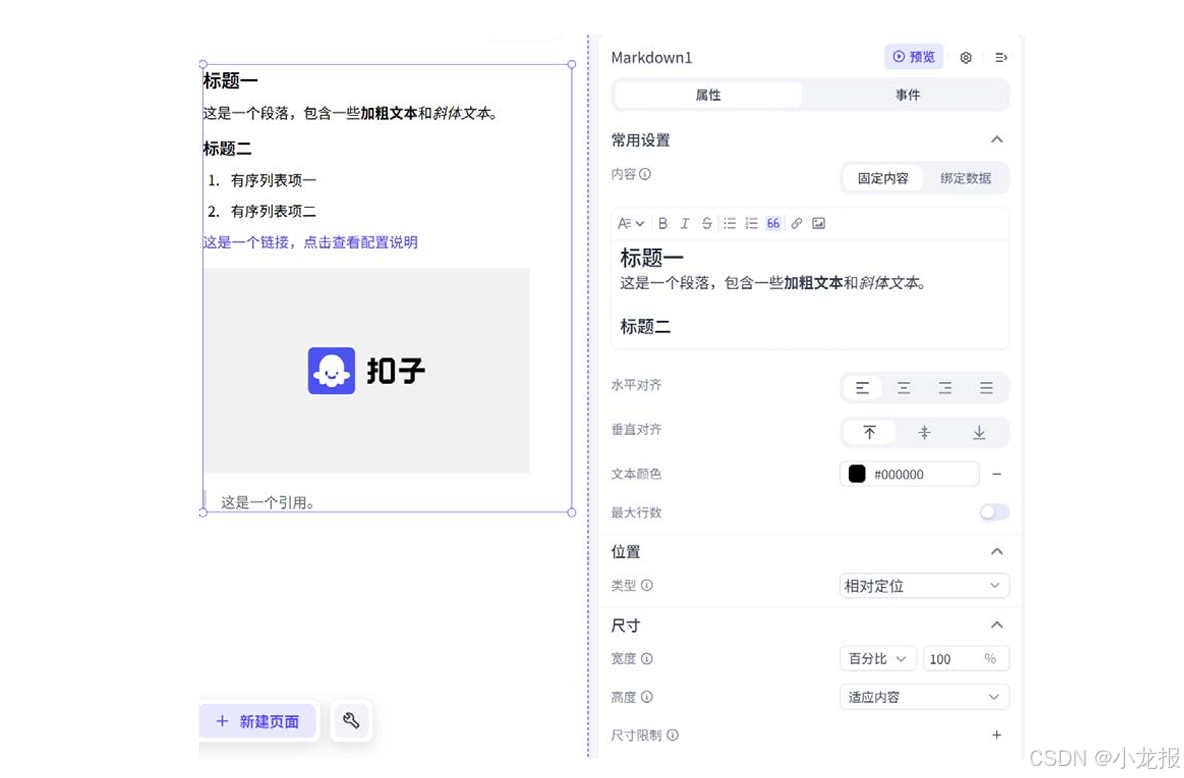Open the wrench tool button on the canvas
Viewport: 1184px width, 778px height.
pos(351,721)
